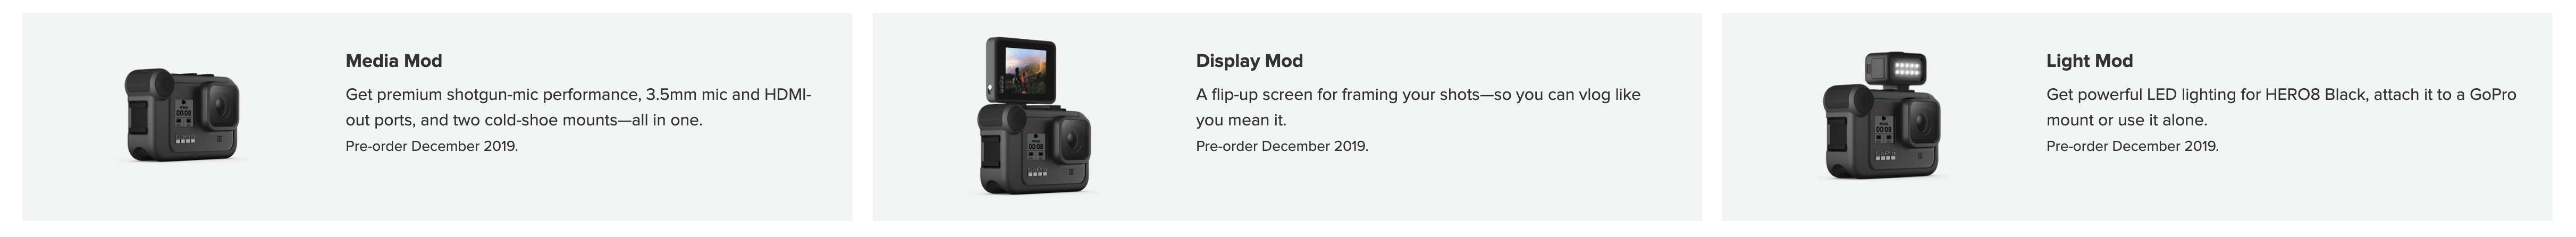Open the Light Mod heading link

pos(2089,61)
